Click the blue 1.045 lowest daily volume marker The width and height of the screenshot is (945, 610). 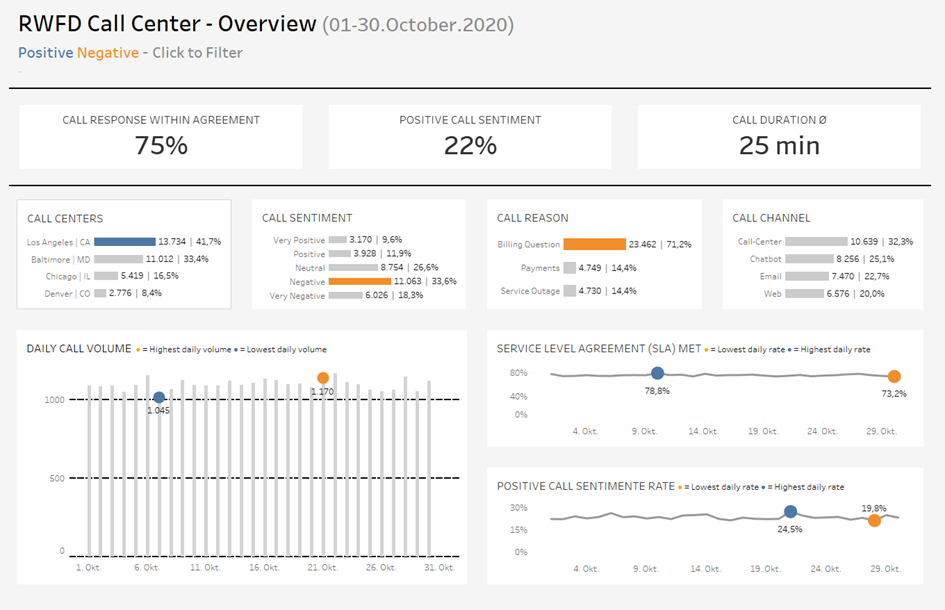[x=159, y=398]
